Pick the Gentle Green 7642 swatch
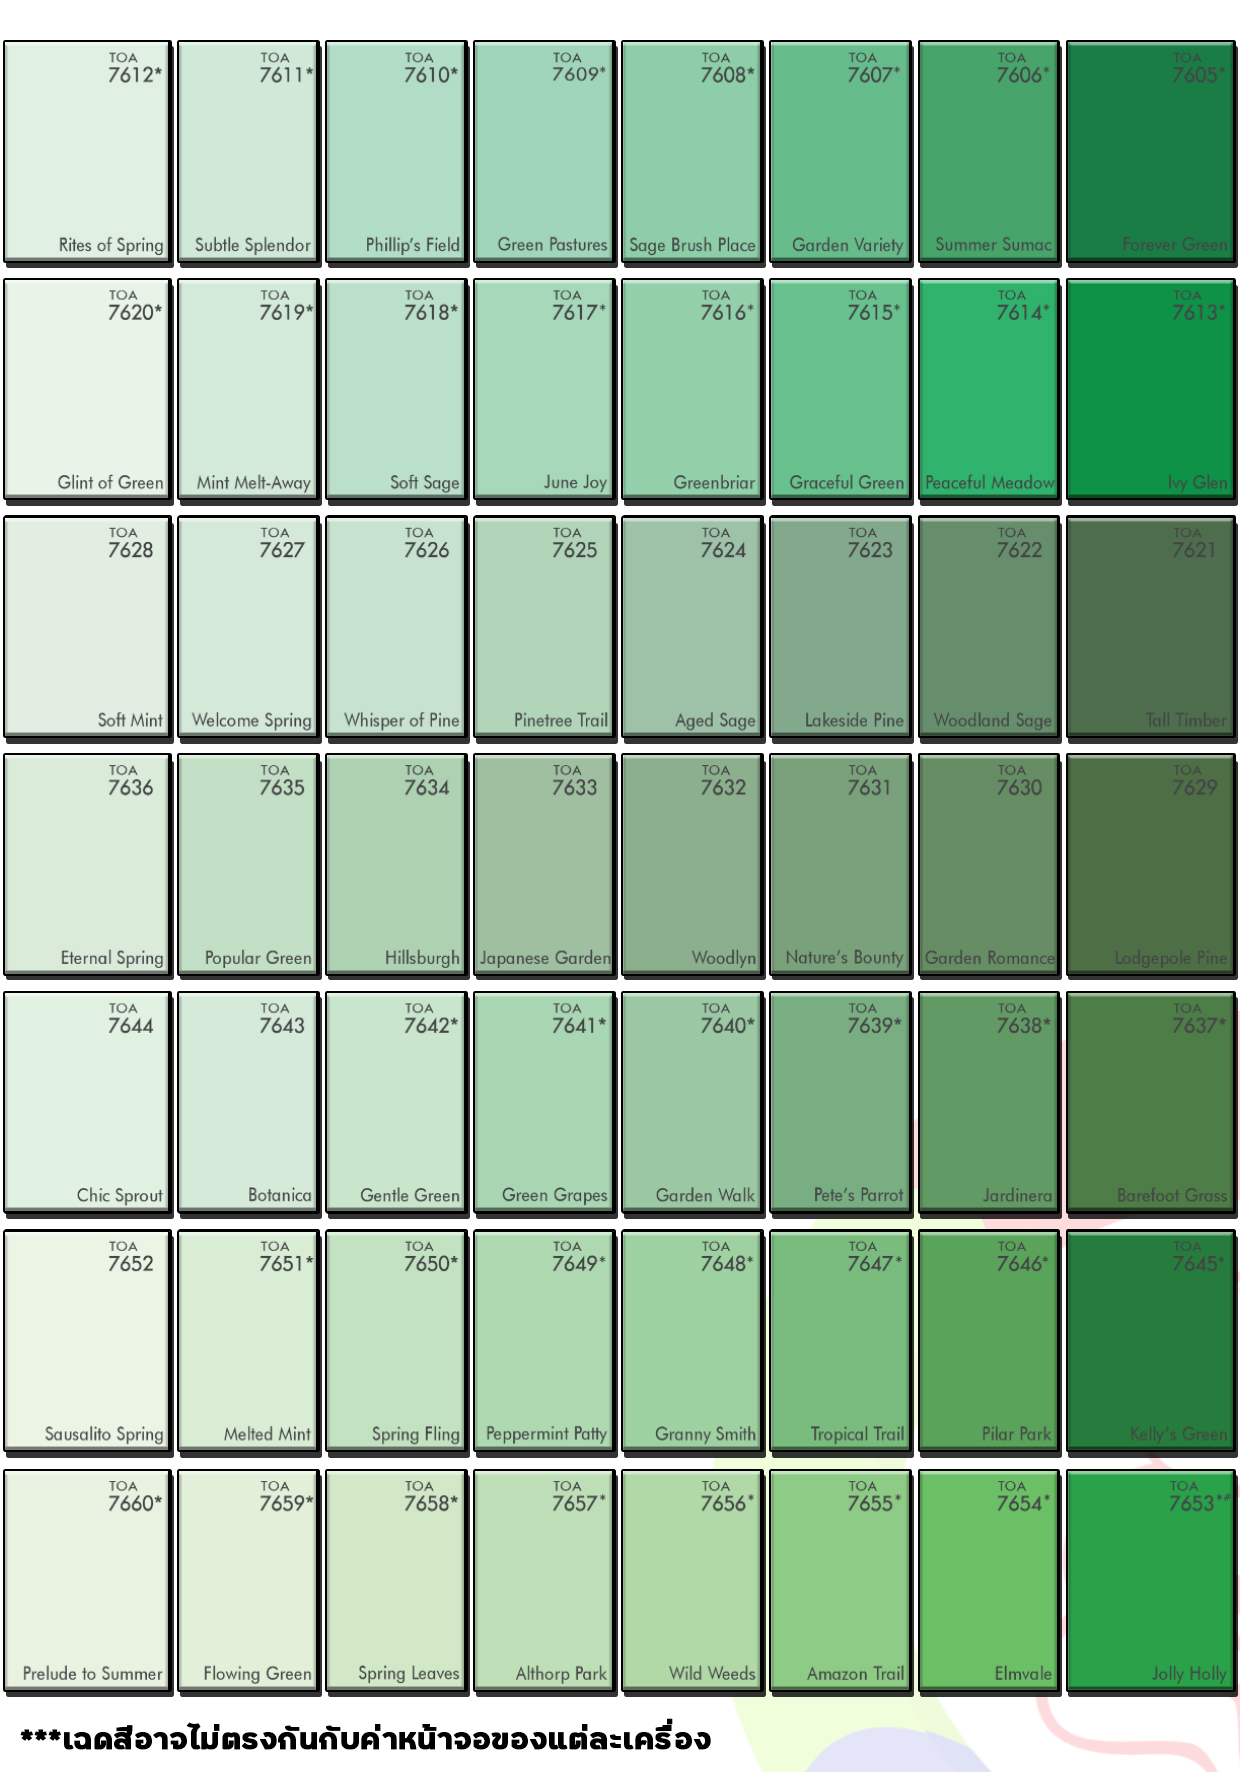1240x1772 pixels. 396,1103
